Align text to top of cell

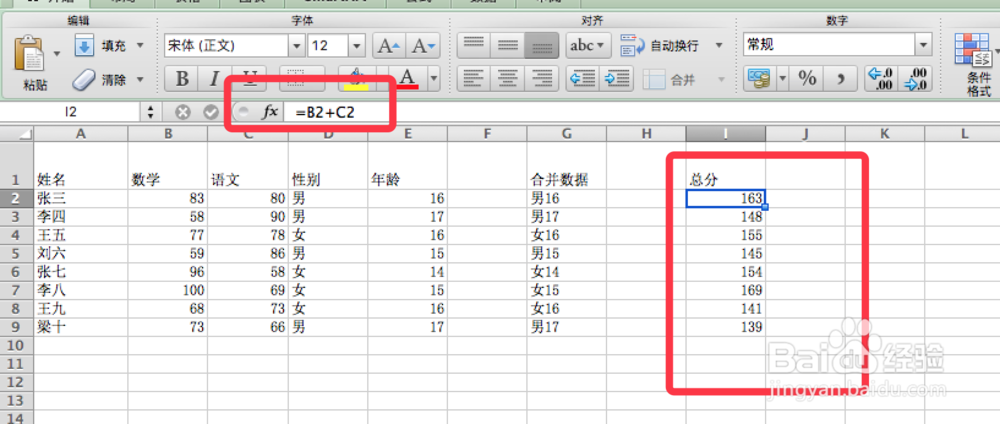pyautogui.click(x=474, y=46)
